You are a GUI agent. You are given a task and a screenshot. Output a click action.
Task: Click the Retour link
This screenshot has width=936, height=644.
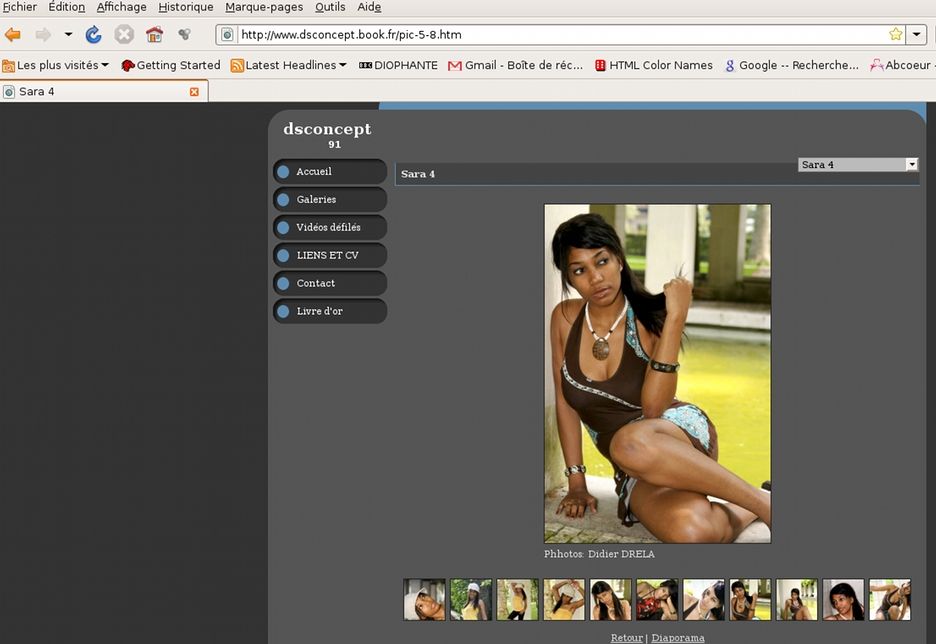coord(626,638)
